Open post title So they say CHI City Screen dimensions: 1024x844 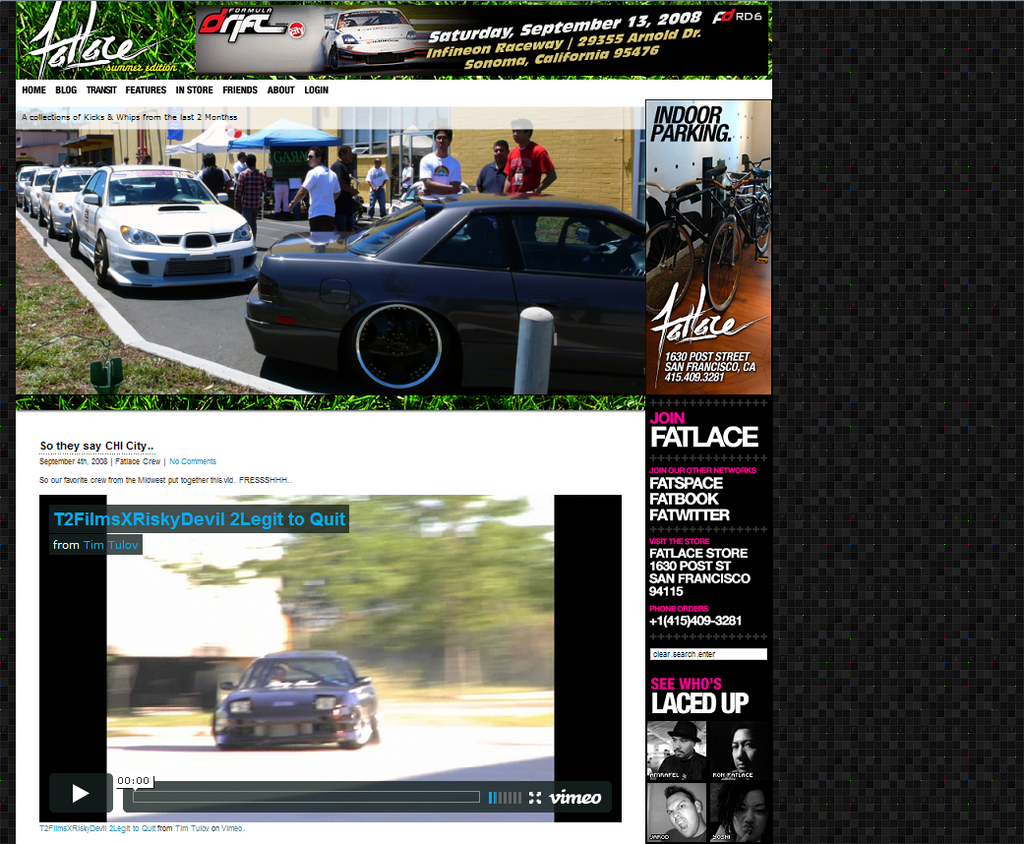[97, 446]
